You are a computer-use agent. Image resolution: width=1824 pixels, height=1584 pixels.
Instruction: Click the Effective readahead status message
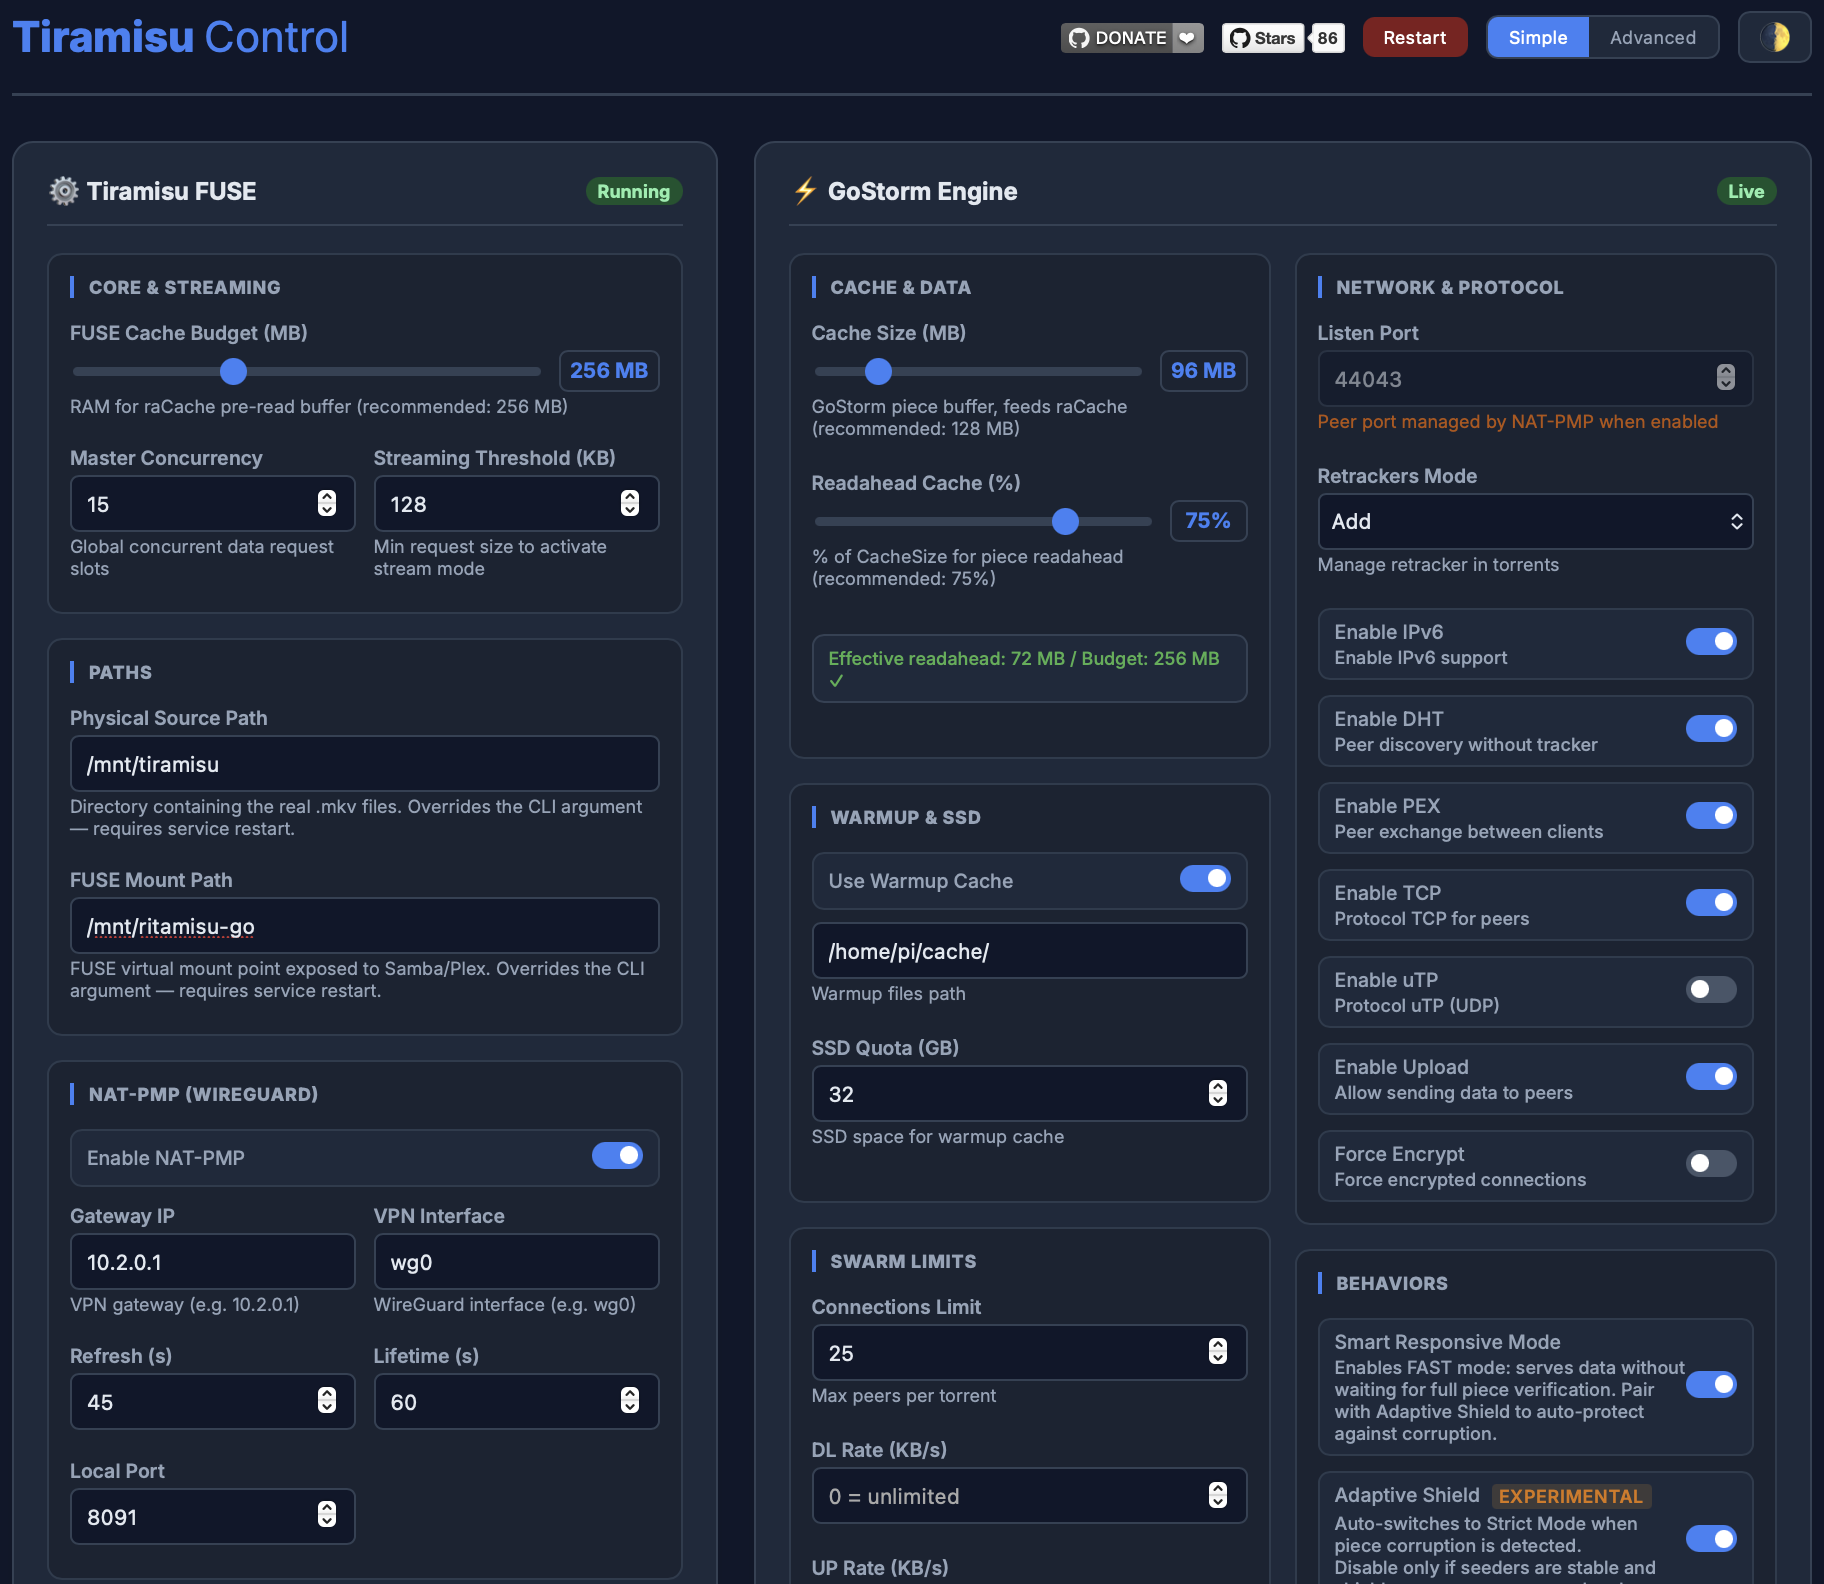(x=1029, y=669)
